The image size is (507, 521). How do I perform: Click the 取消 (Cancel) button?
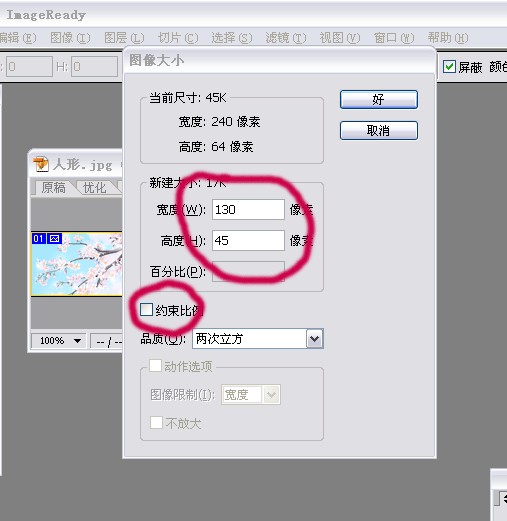click(379, 130)
